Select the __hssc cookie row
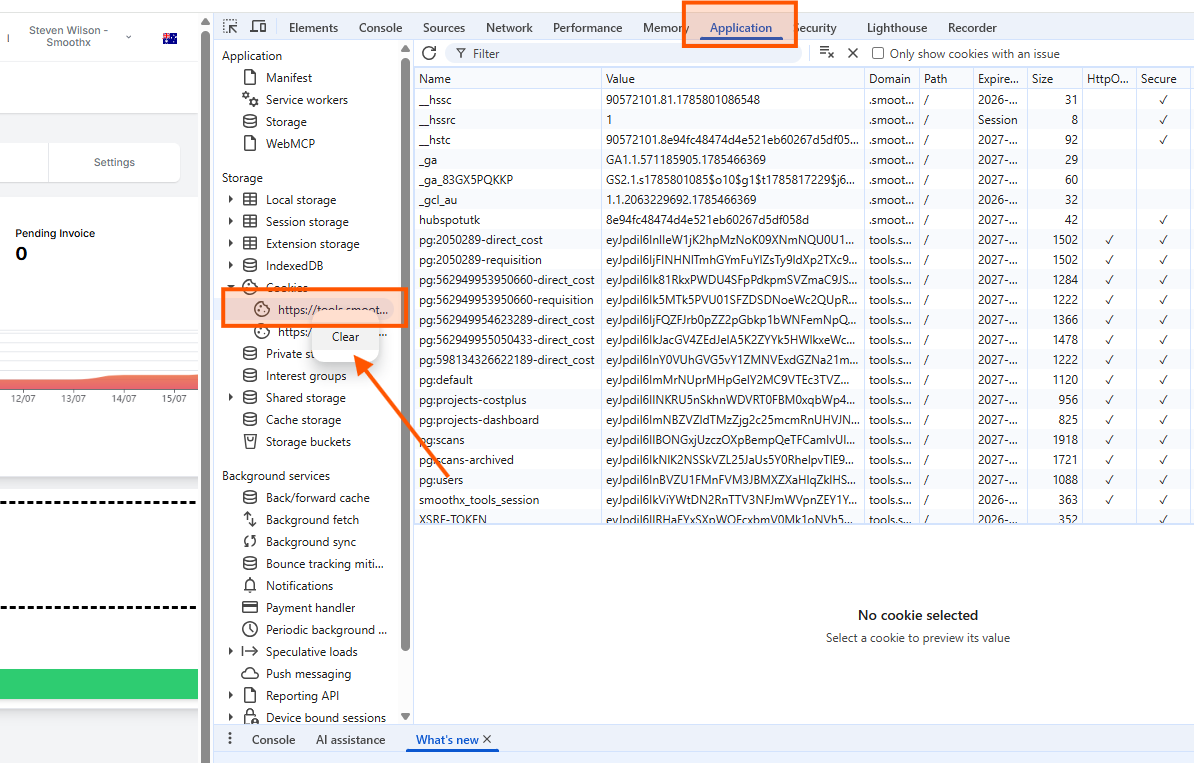This screenshot has width=1194, height=763. [803, 100]
